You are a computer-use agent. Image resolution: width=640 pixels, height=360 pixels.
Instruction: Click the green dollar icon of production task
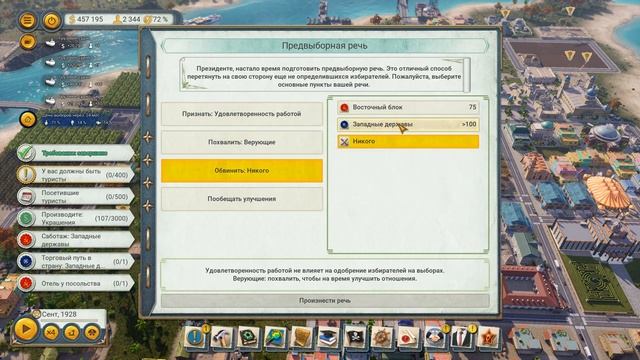tap(26, 218)
